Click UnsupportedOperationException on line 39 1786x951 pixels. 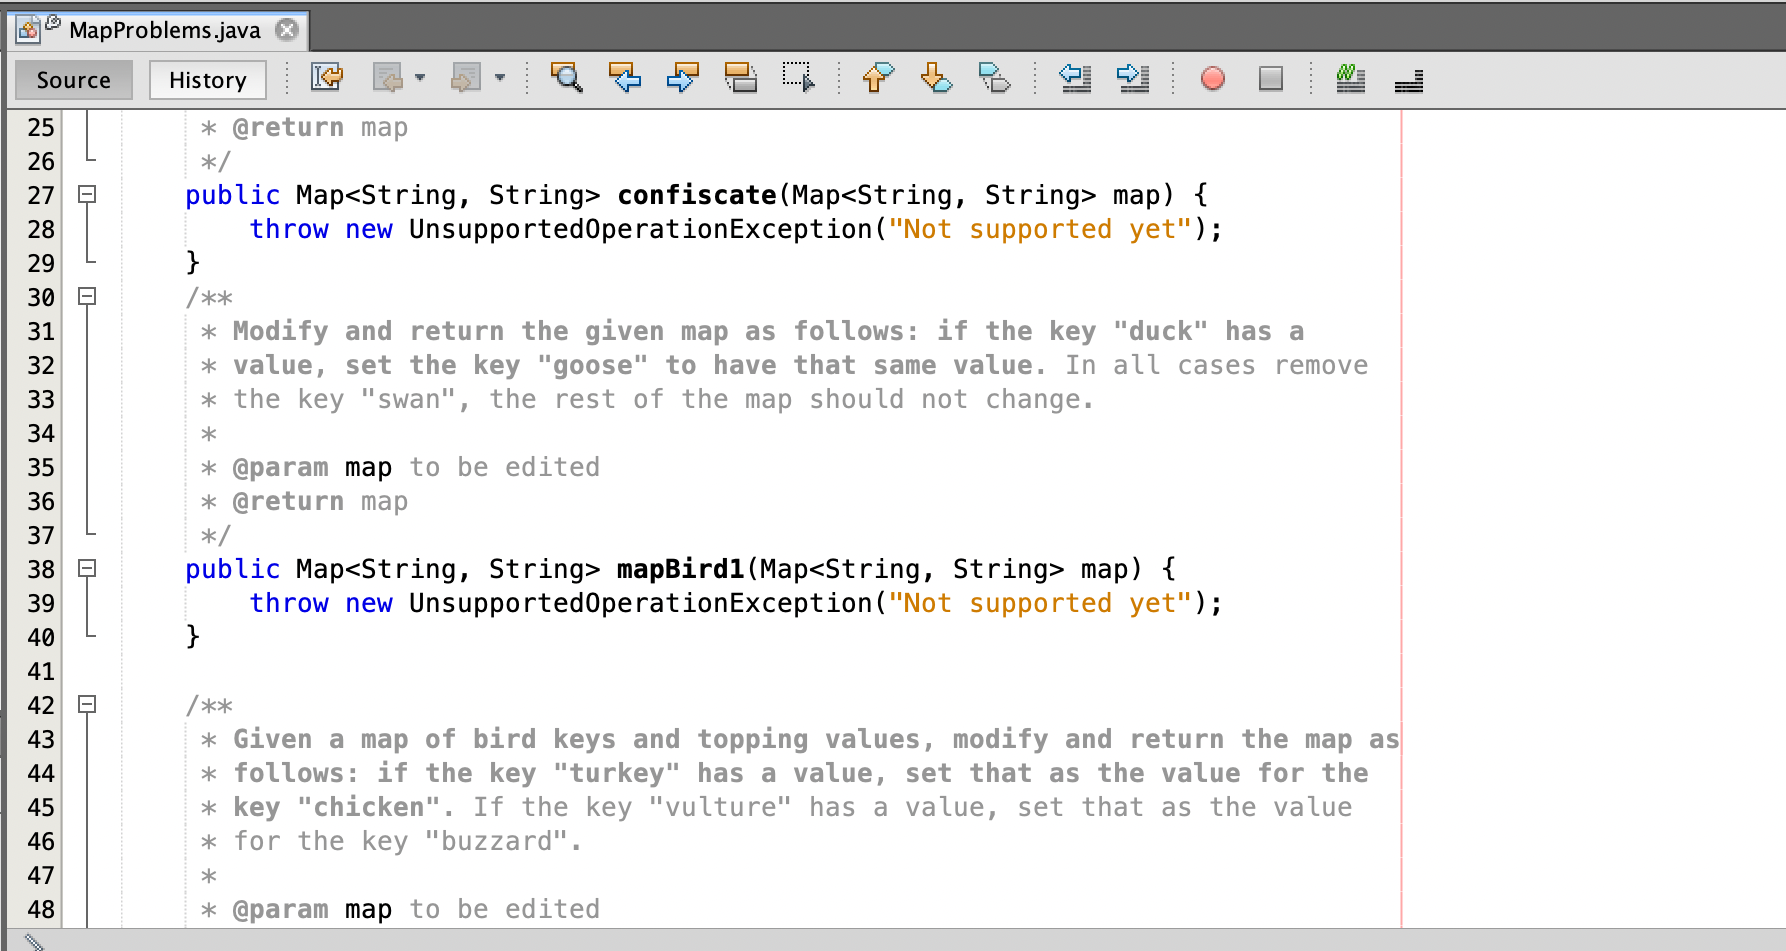(641, 603)
